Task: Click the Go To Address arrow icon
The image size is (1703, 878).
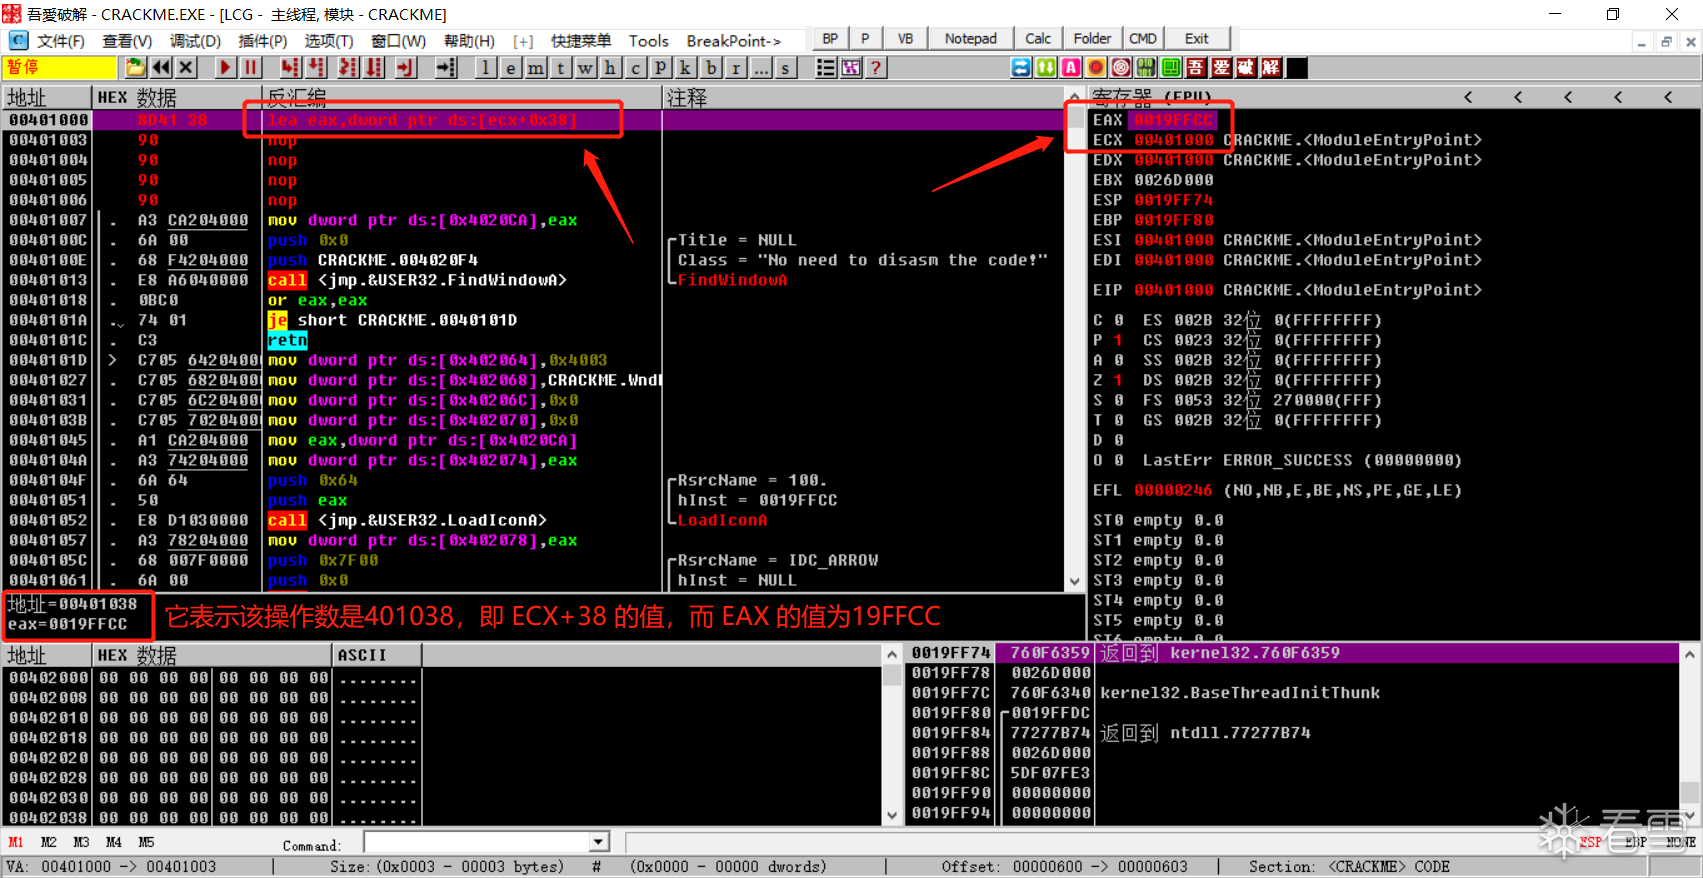Action: point(446,67)
